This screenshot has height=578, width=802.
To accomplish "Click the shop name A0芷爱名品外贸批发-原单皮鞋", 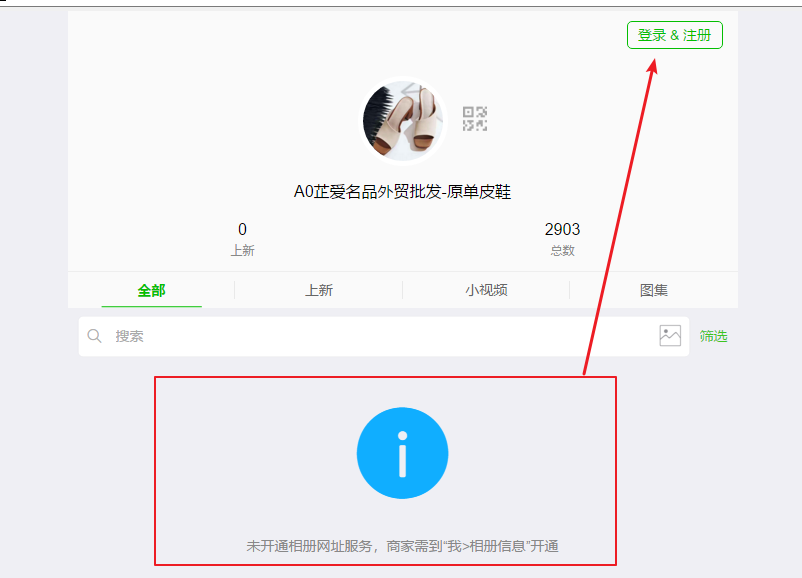I will (x=402, y=192).
